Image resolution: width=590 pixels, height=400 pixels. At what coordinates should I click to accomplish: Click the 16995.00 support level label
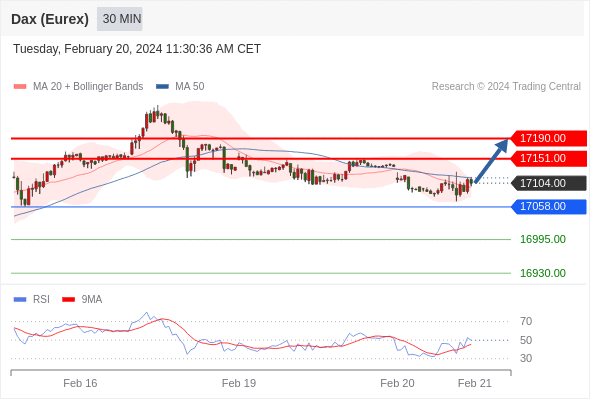point(543,239)
